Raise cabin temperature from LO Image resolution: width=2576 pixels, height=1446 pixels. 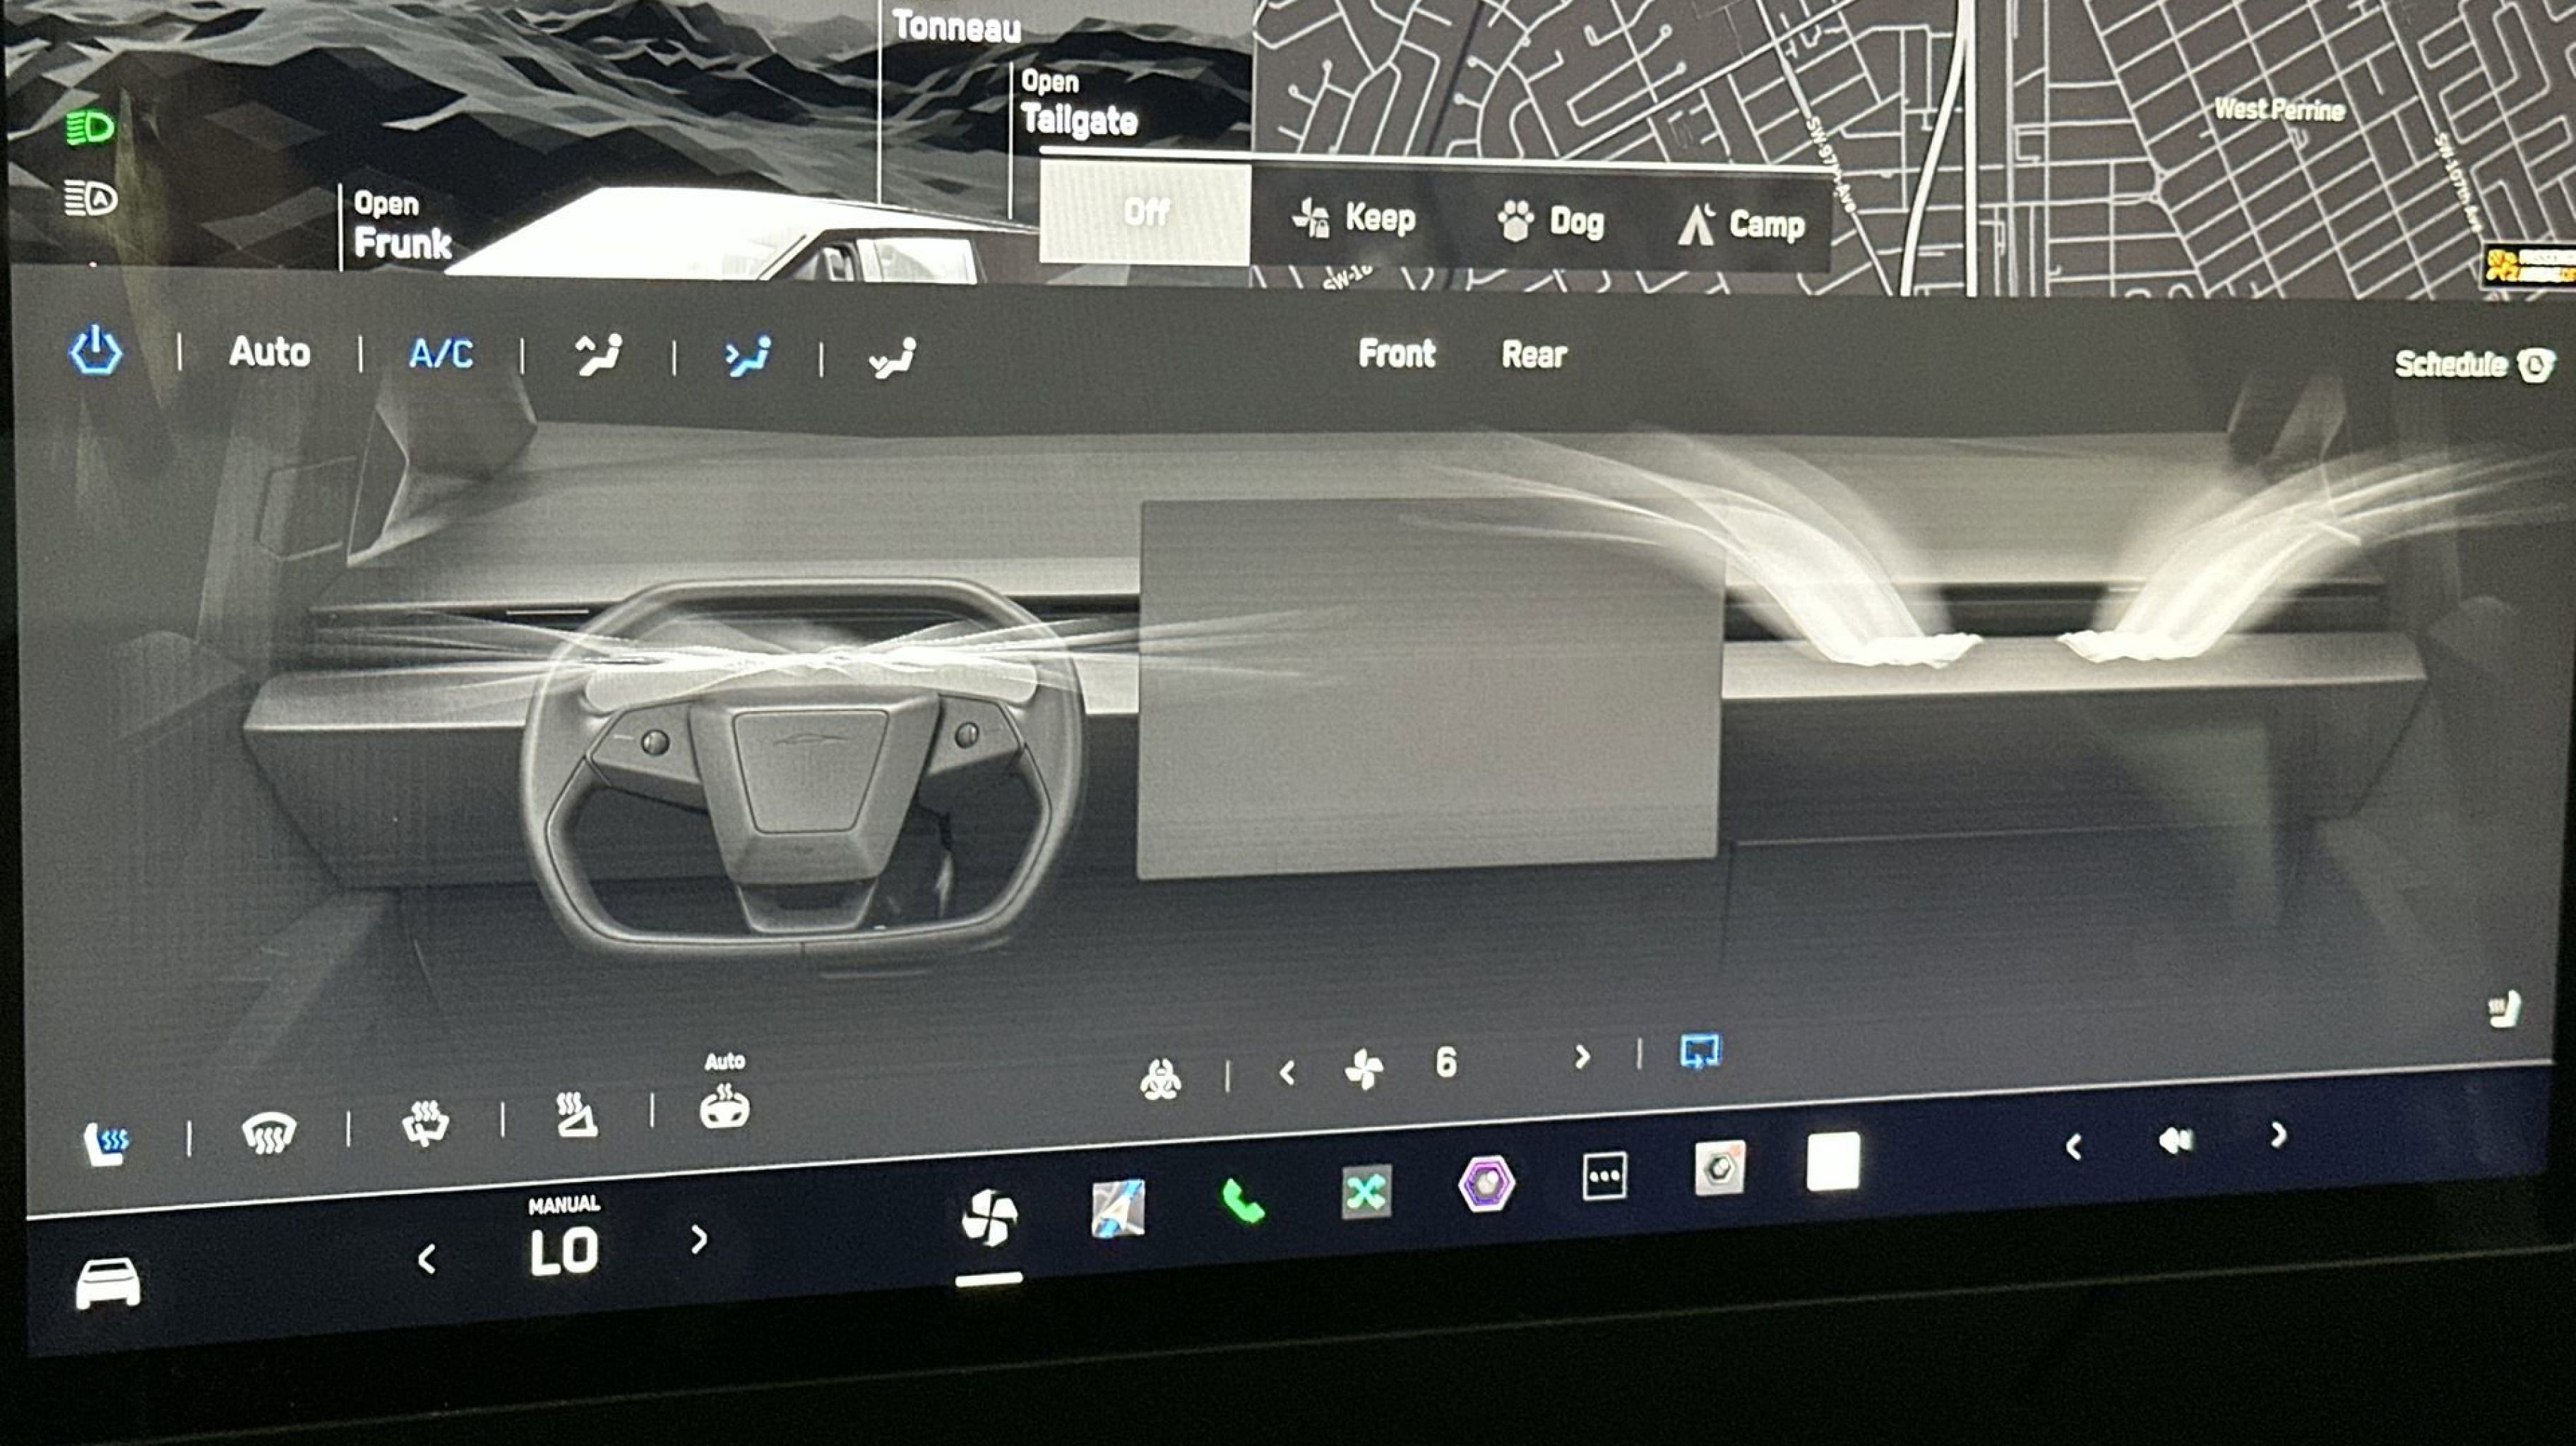click(x=699, y=1240)
